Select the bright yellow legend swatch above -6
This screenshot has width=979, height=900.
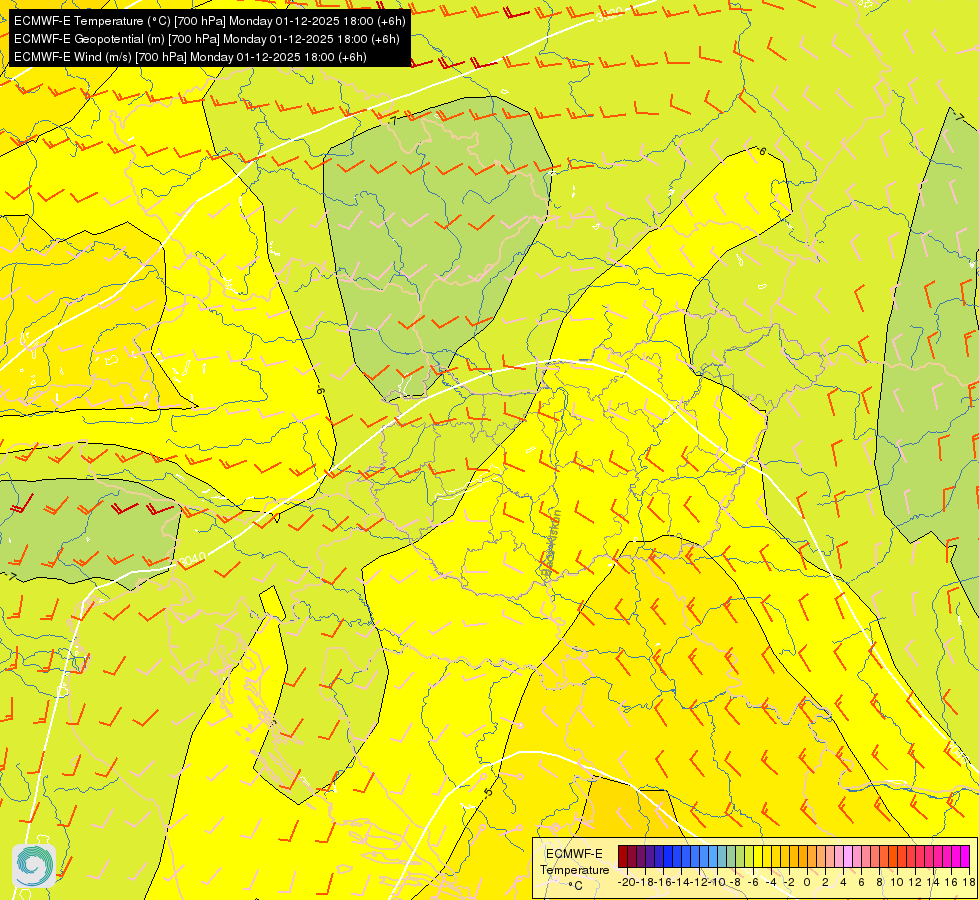click(x=758, y=856)
